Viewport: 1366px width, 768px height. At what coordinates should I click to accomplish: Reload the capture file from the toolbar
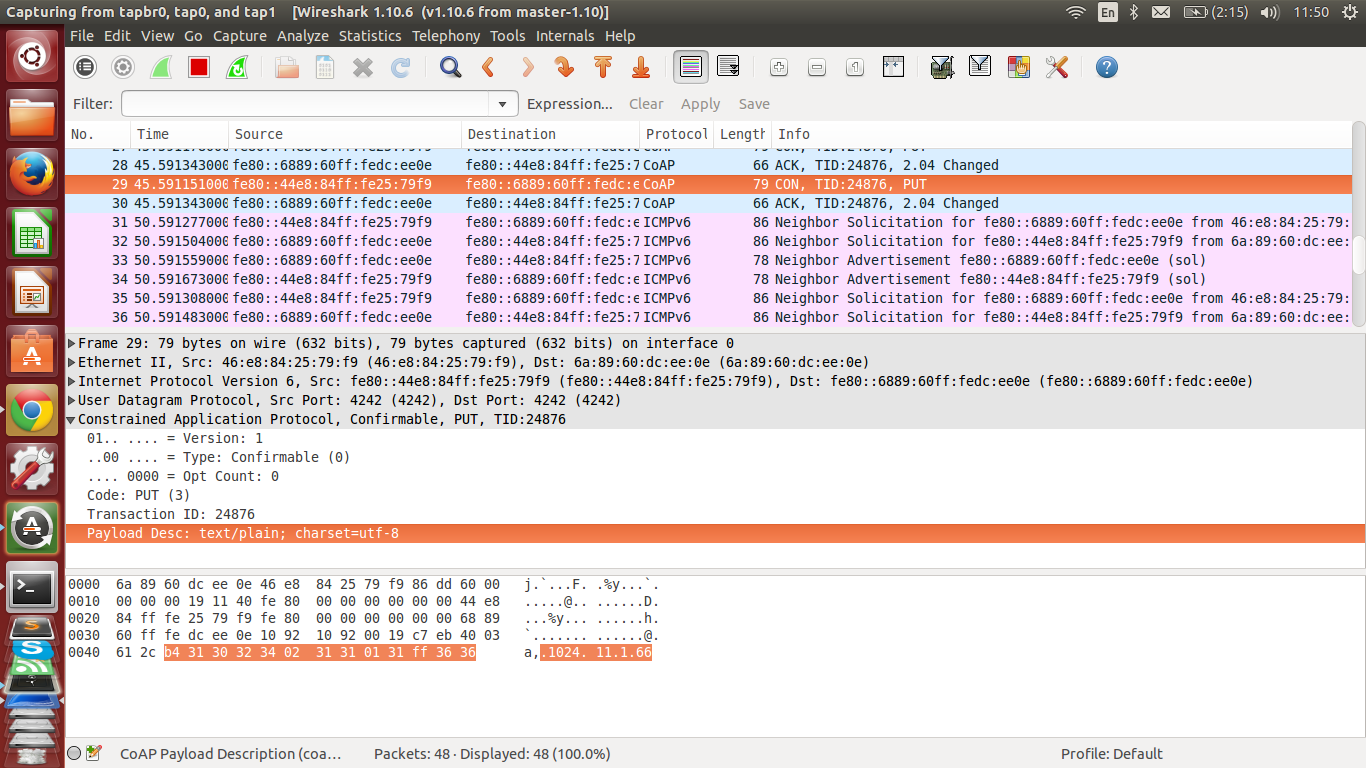pos(401,67)
